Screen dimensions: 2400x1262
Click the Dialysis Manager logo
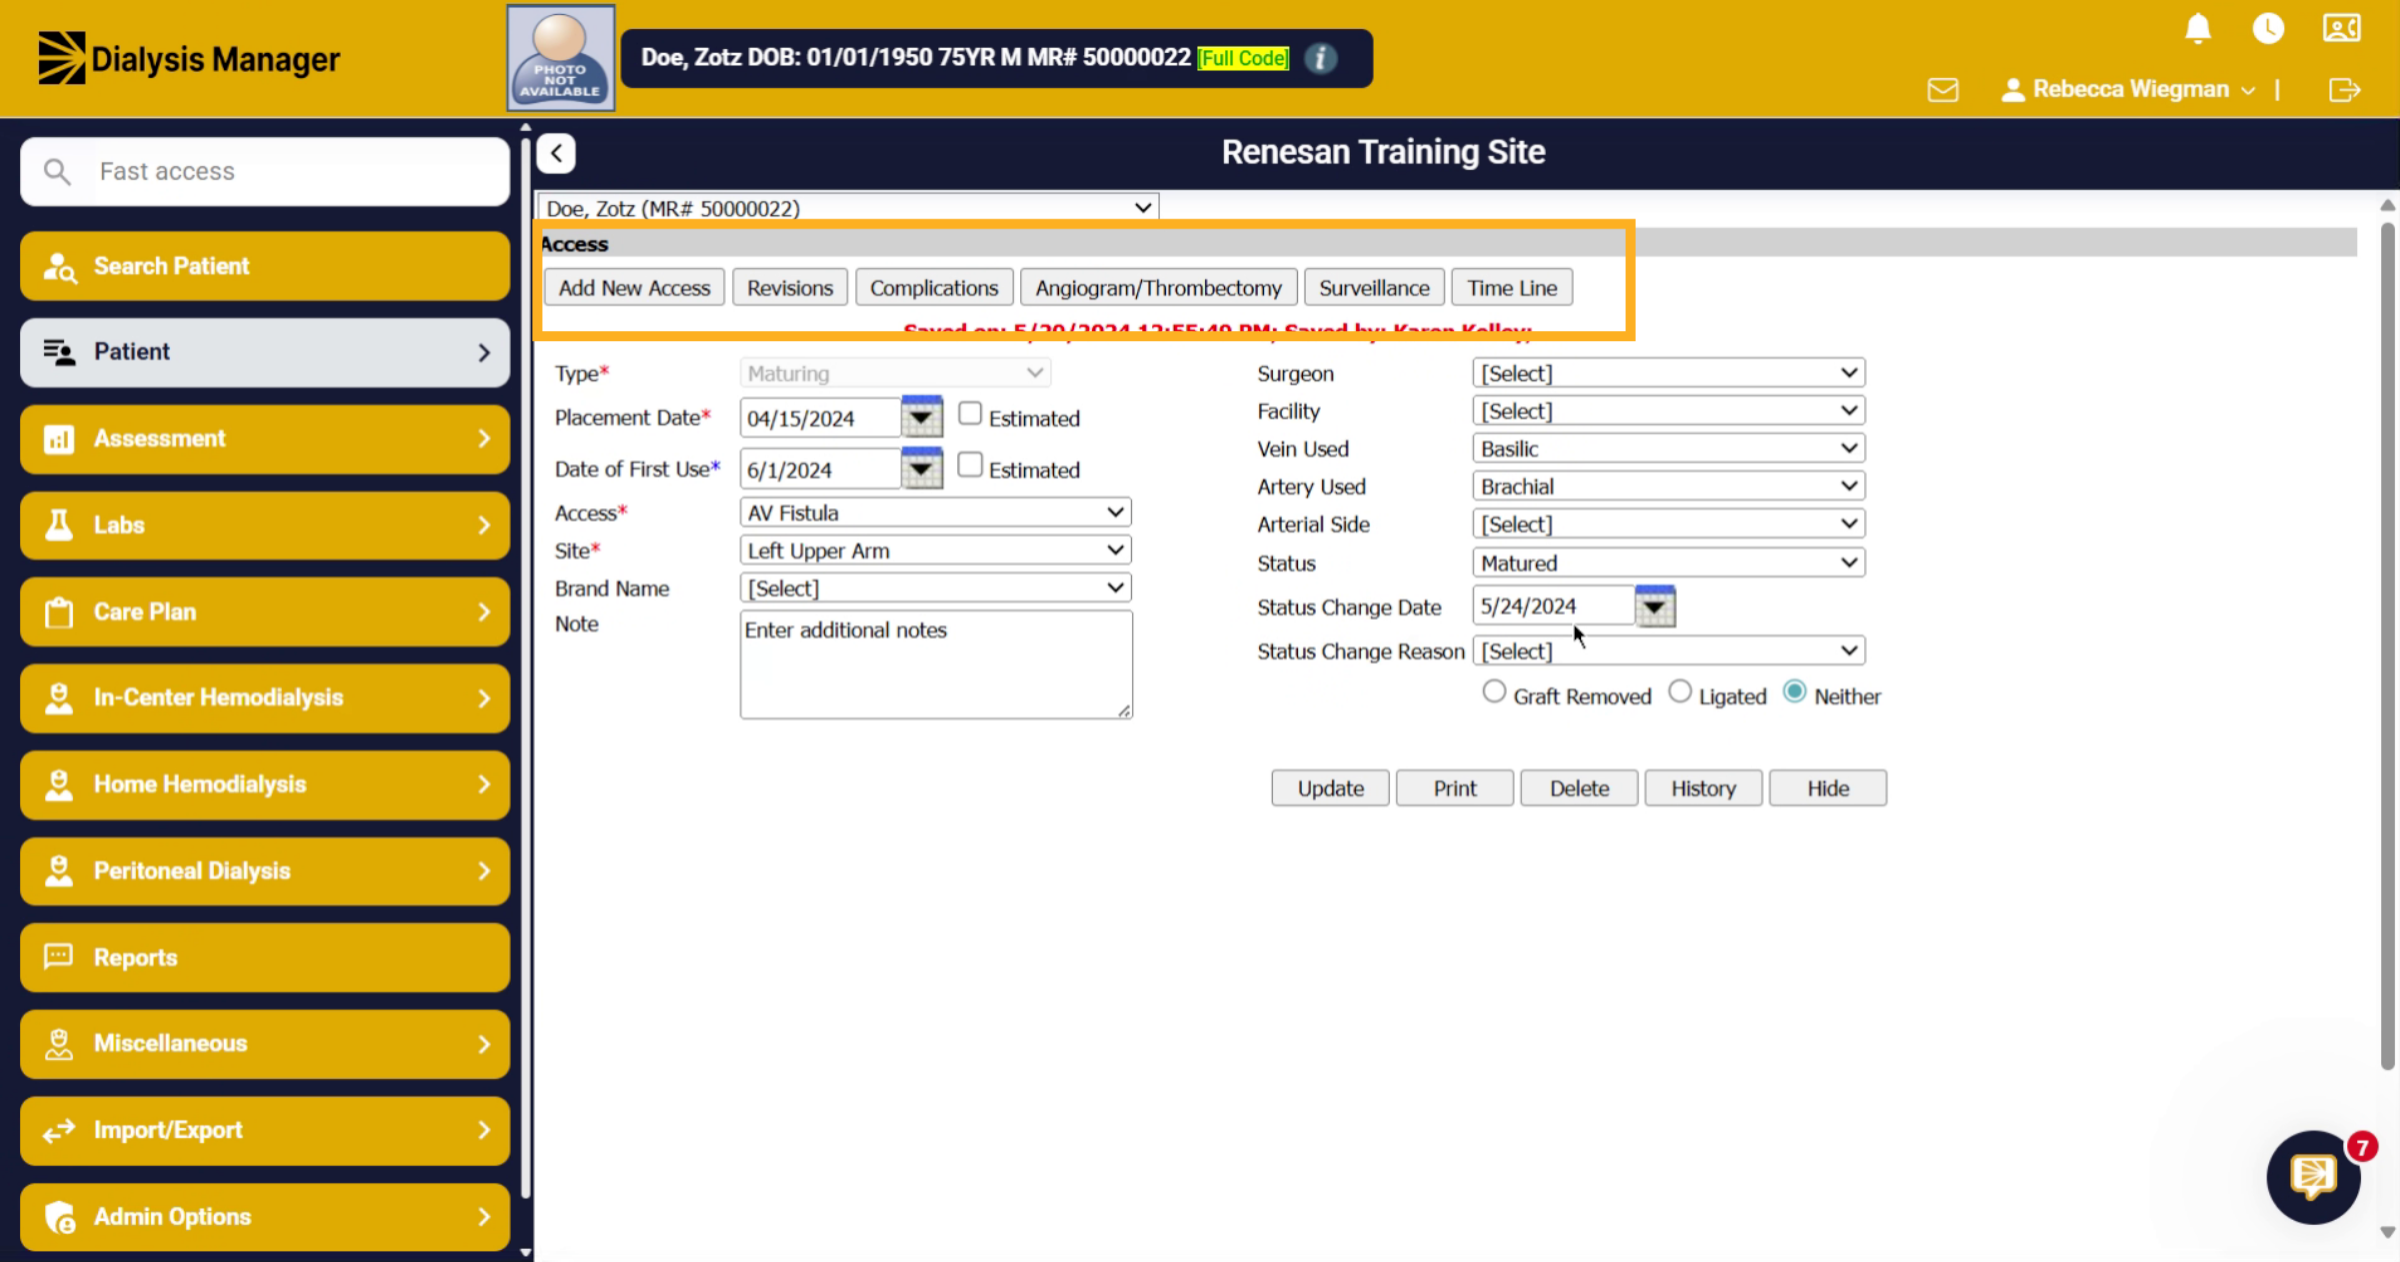pyautogui.click(x=189, y=58)
